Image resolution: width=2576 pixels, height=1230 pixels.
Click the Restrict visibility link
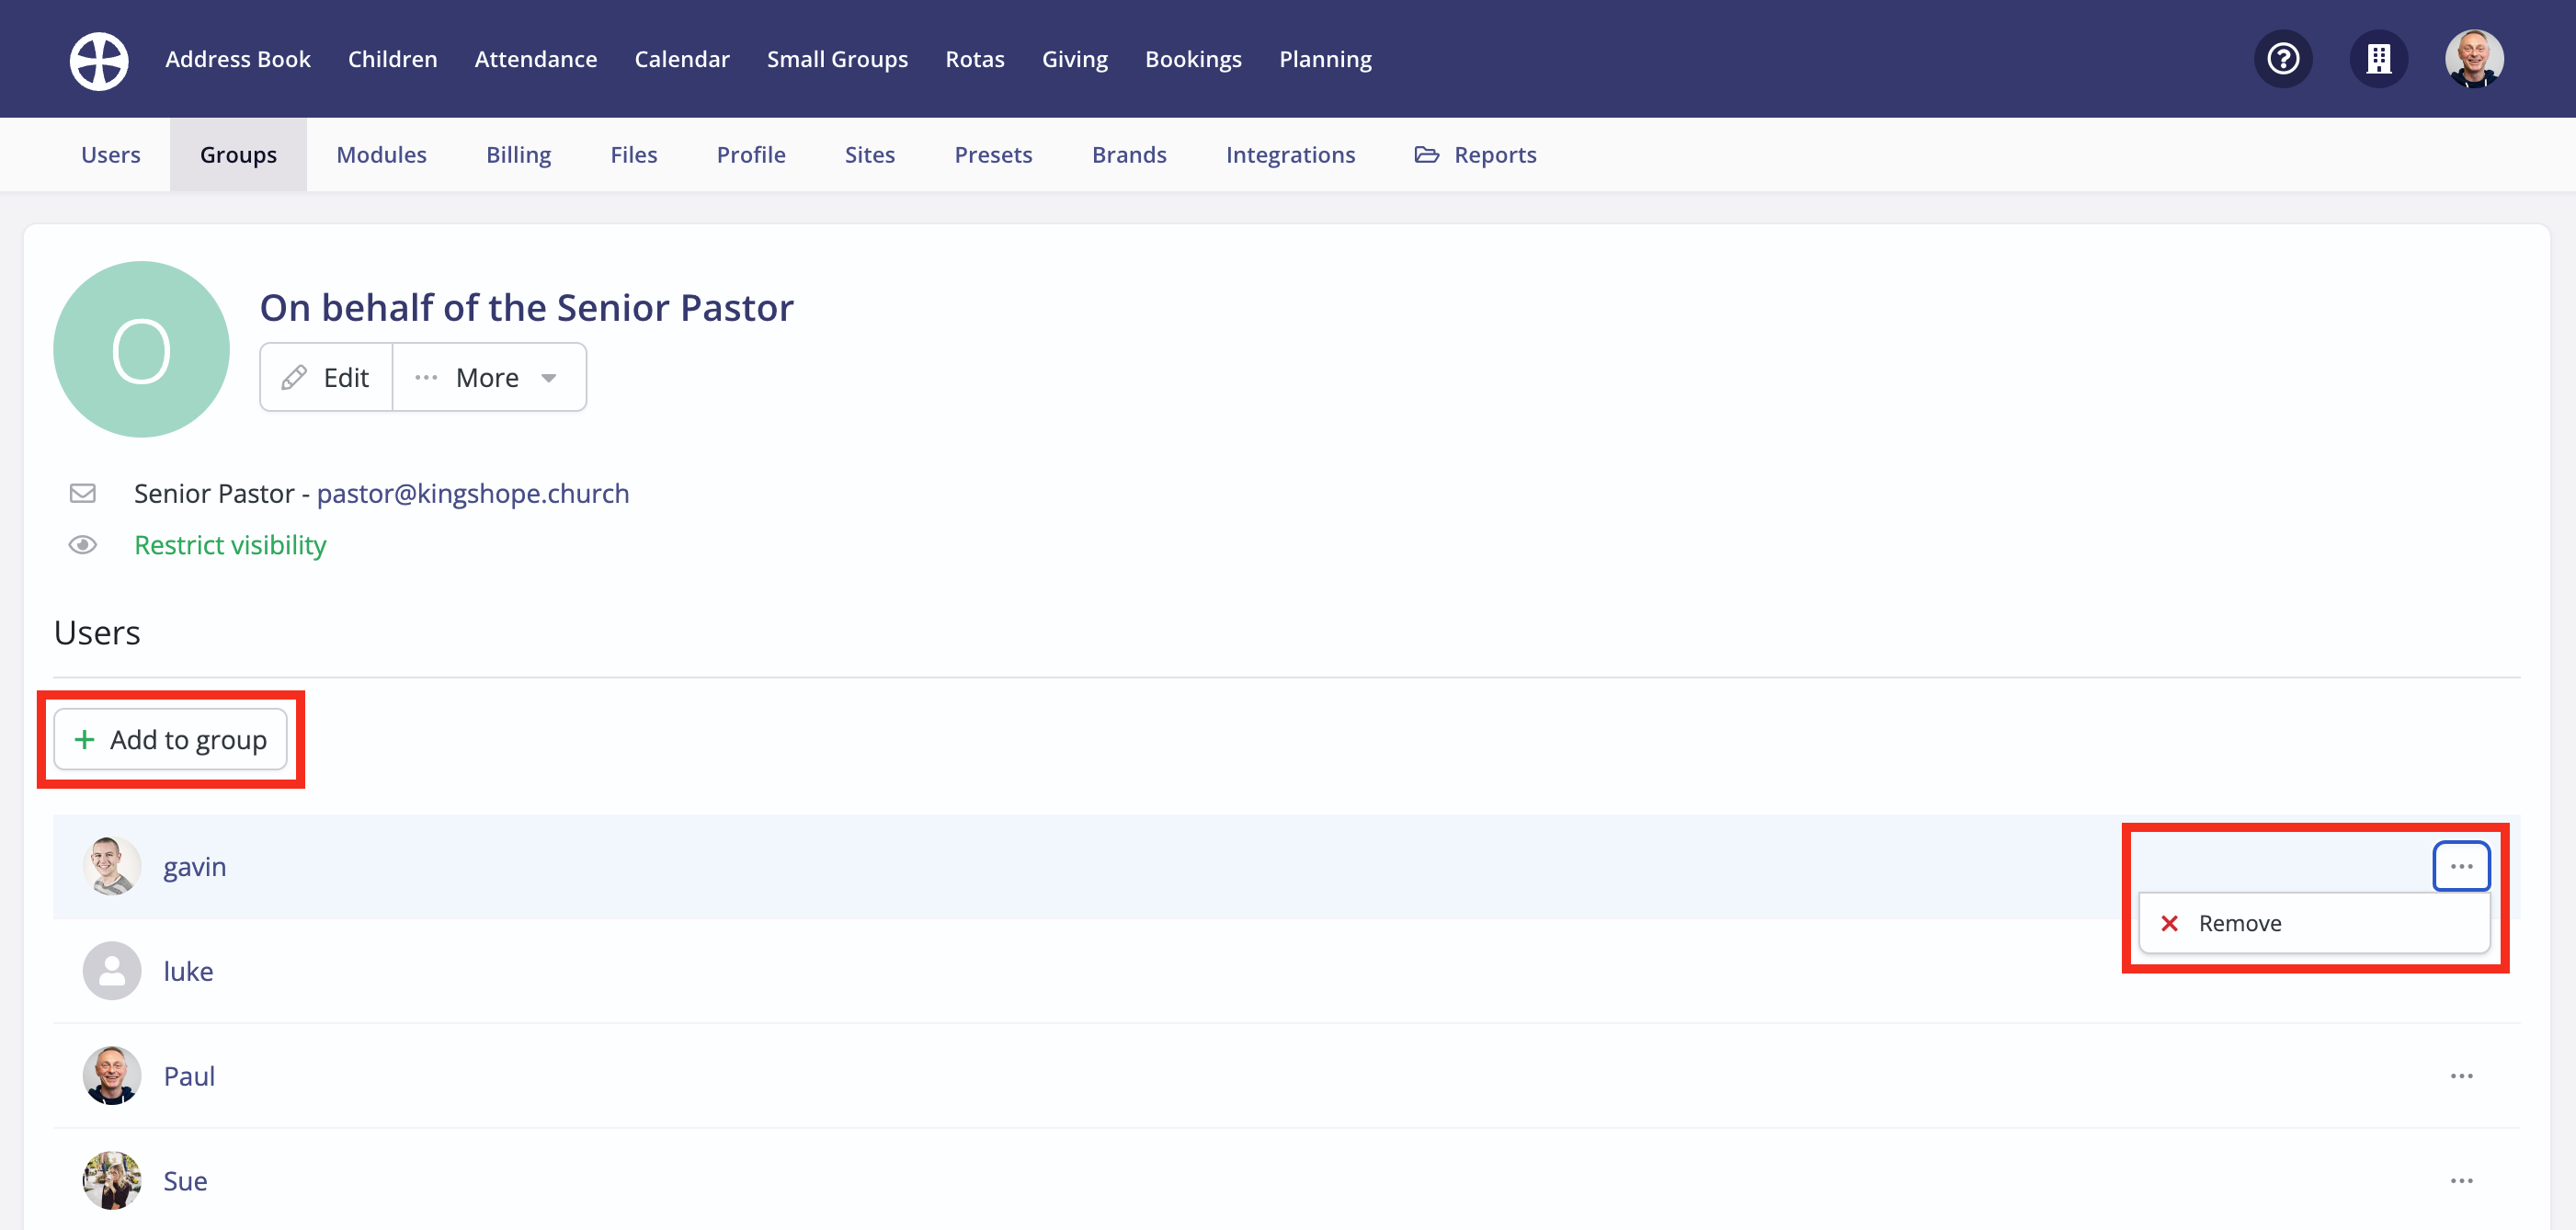[x=230, y=545]
